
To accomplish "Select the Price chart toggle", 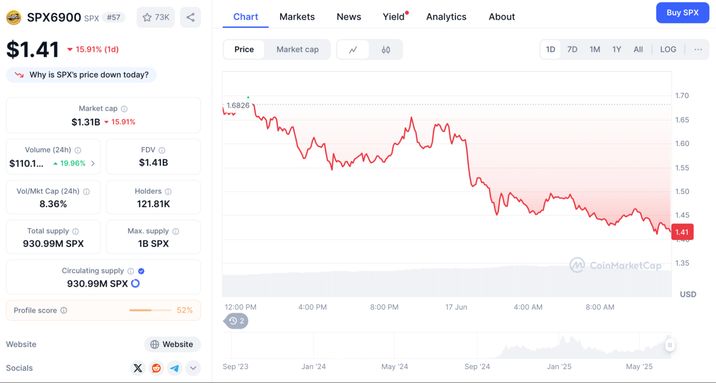I will 244,50.
